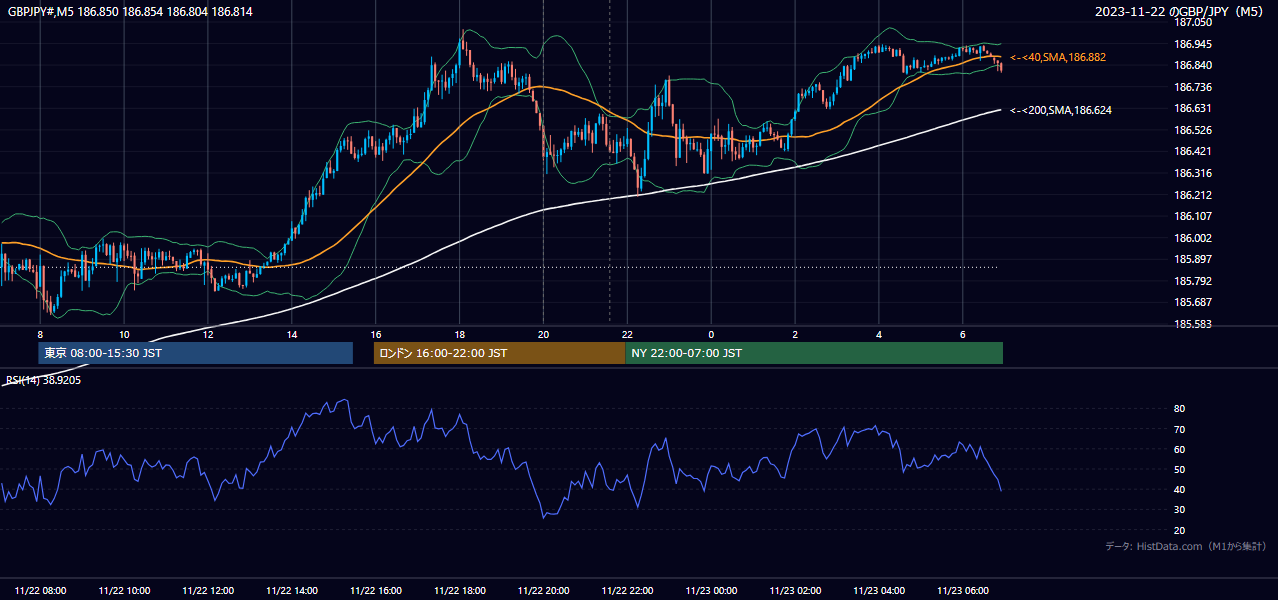Click RSI scale label 60

(1180, 449)
